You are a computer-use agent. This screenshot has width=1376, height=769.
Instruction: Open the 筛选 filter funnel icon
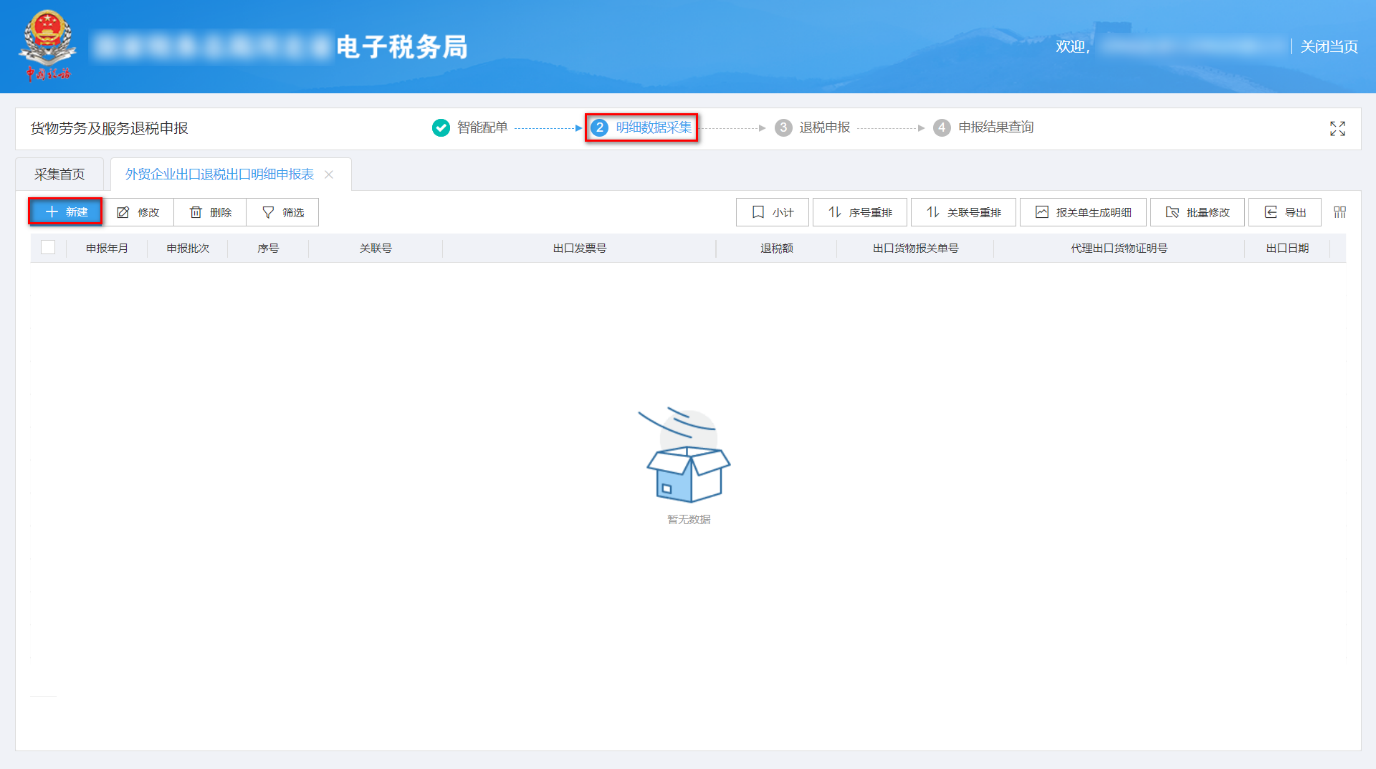(281, 211)
